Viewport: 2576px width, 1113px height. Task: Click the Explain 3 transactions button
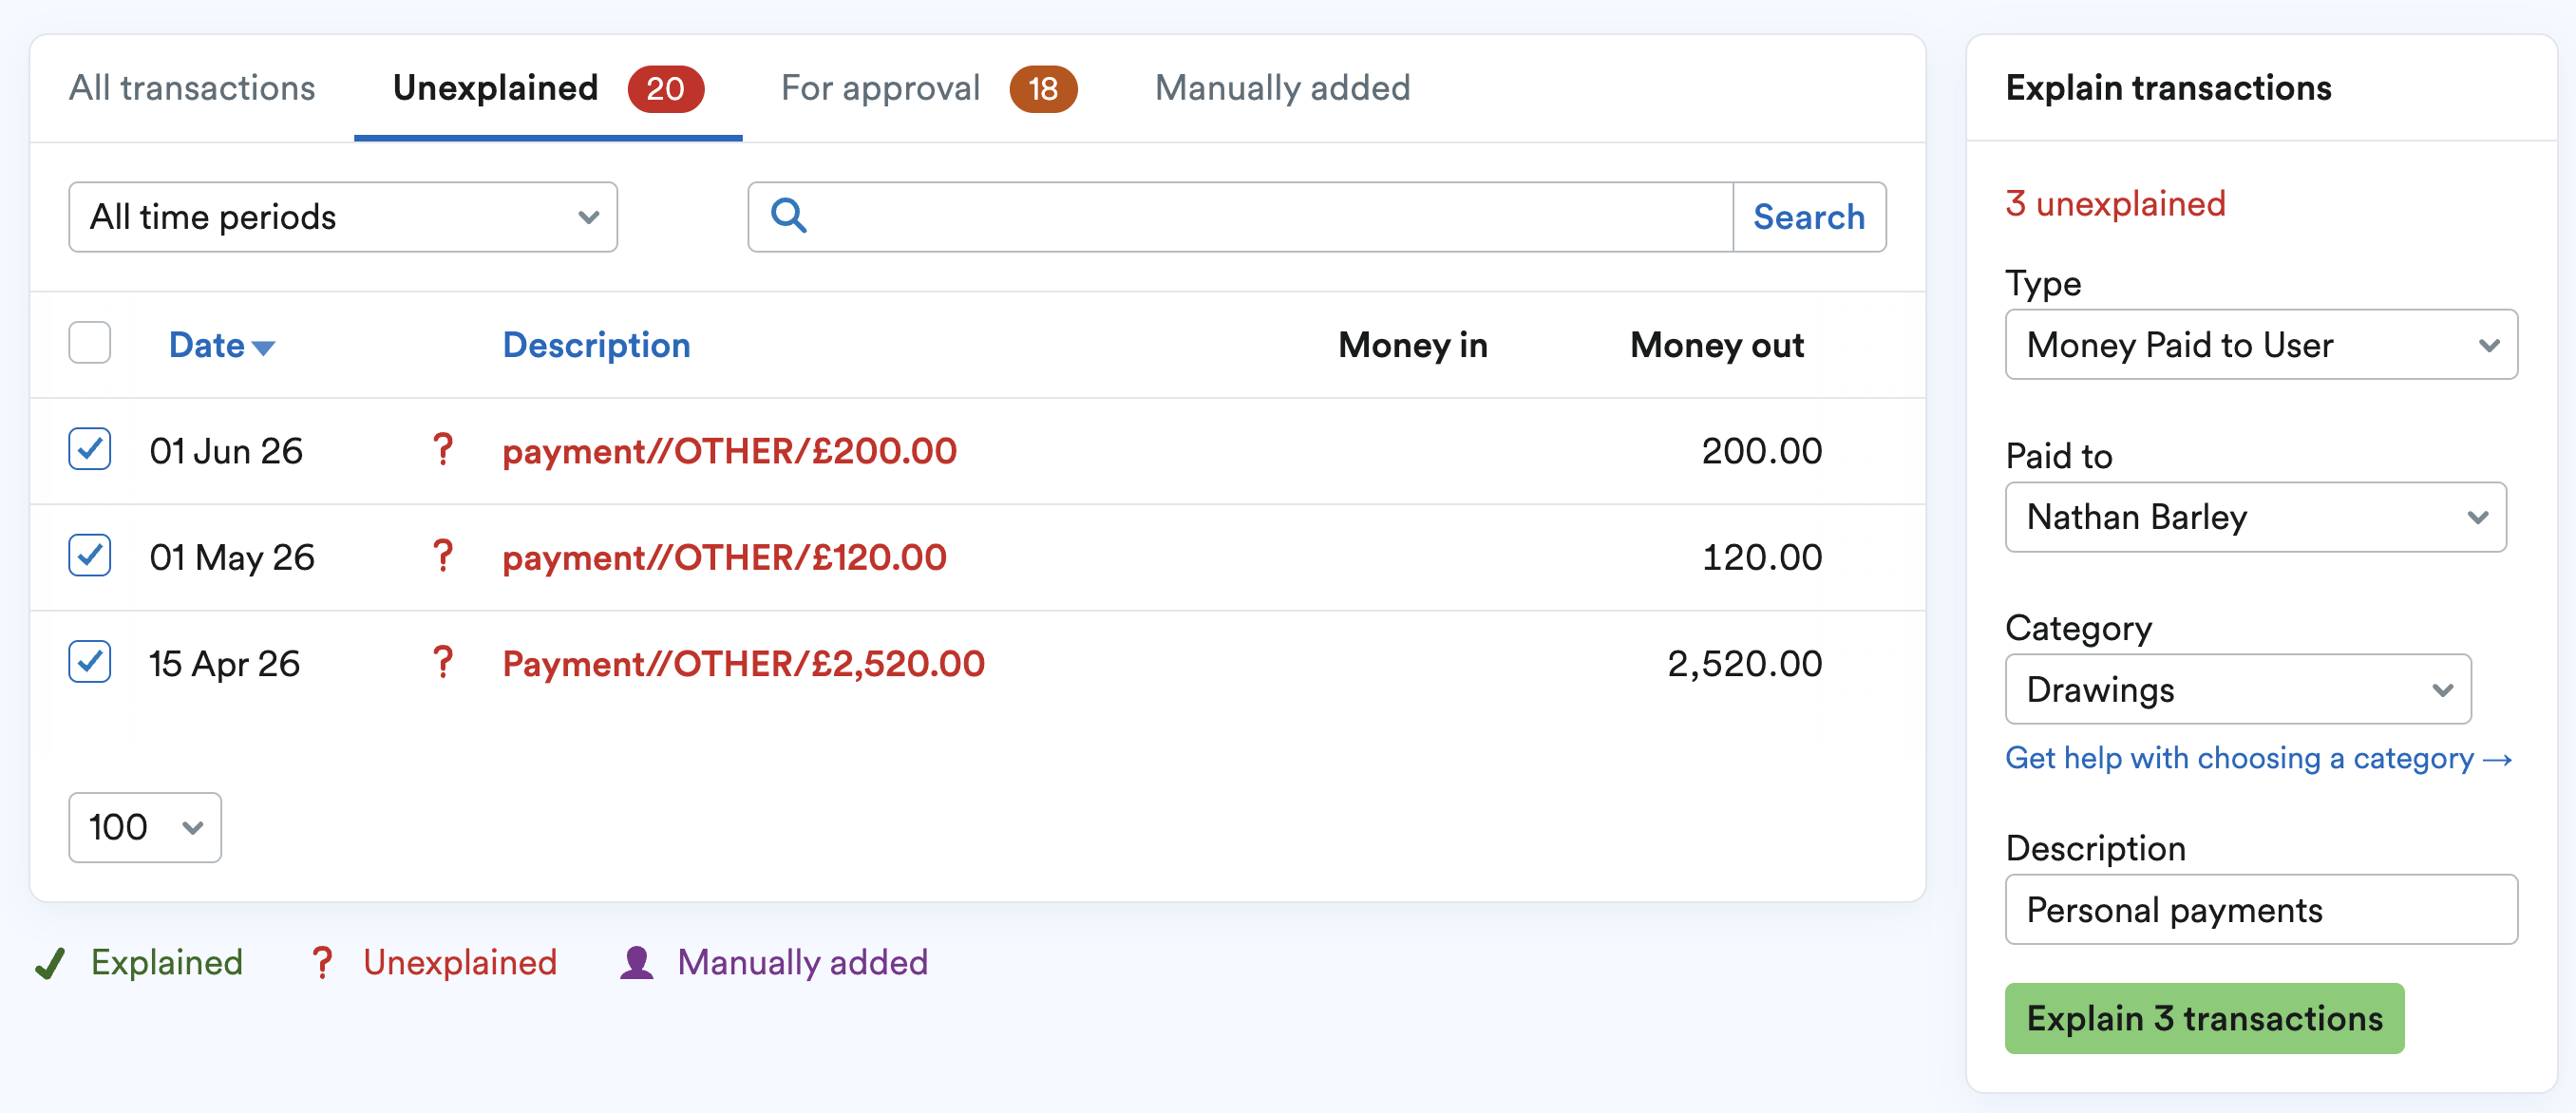[x=2204, y=1018]
